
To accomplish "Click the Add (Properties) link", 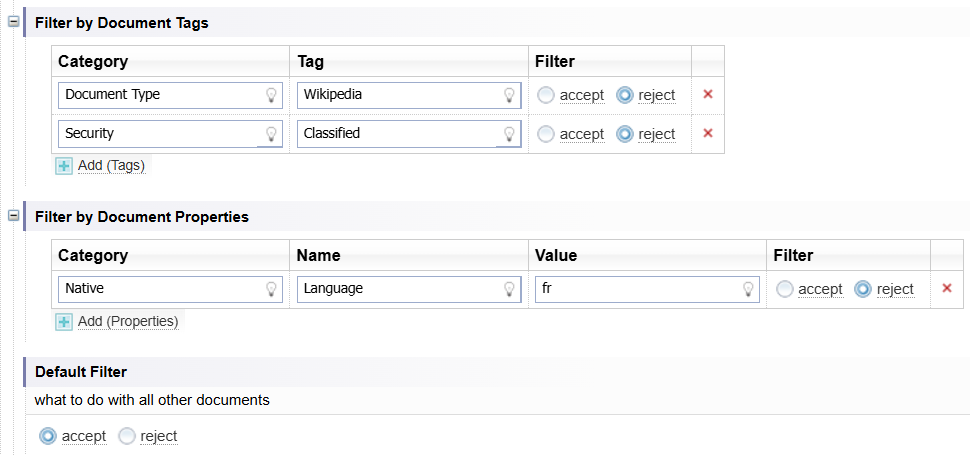I will (127, 321).
